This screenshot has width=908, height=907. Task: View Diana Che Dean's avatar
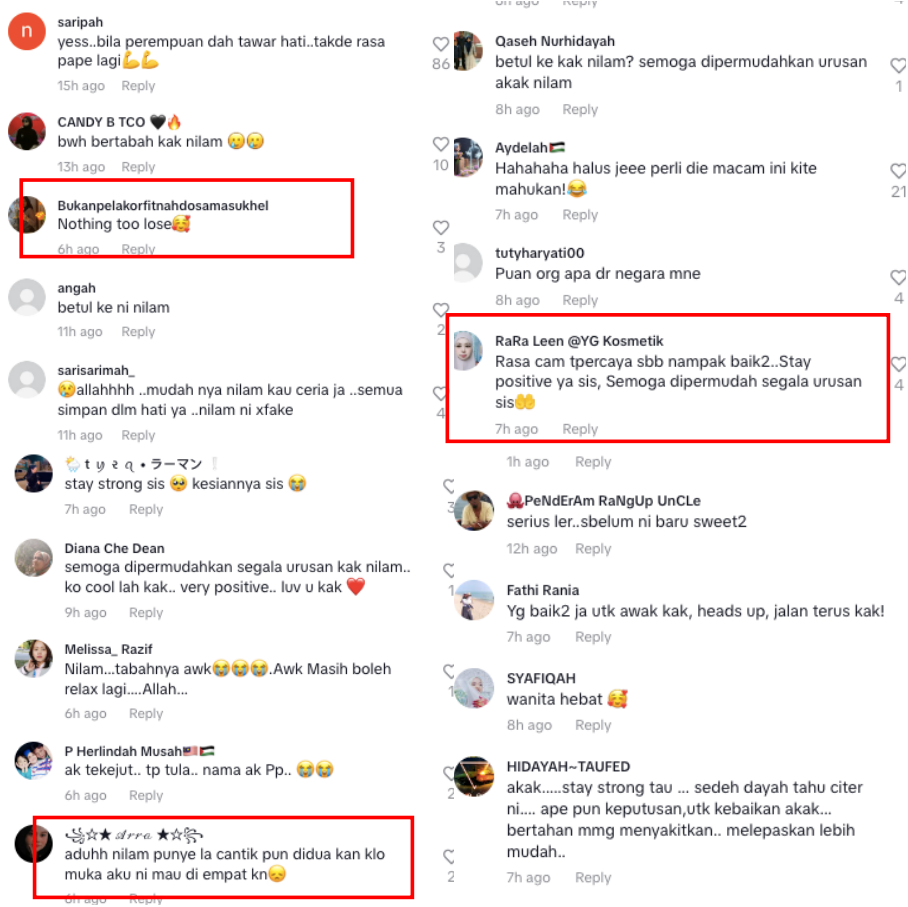tap(34, 558)
